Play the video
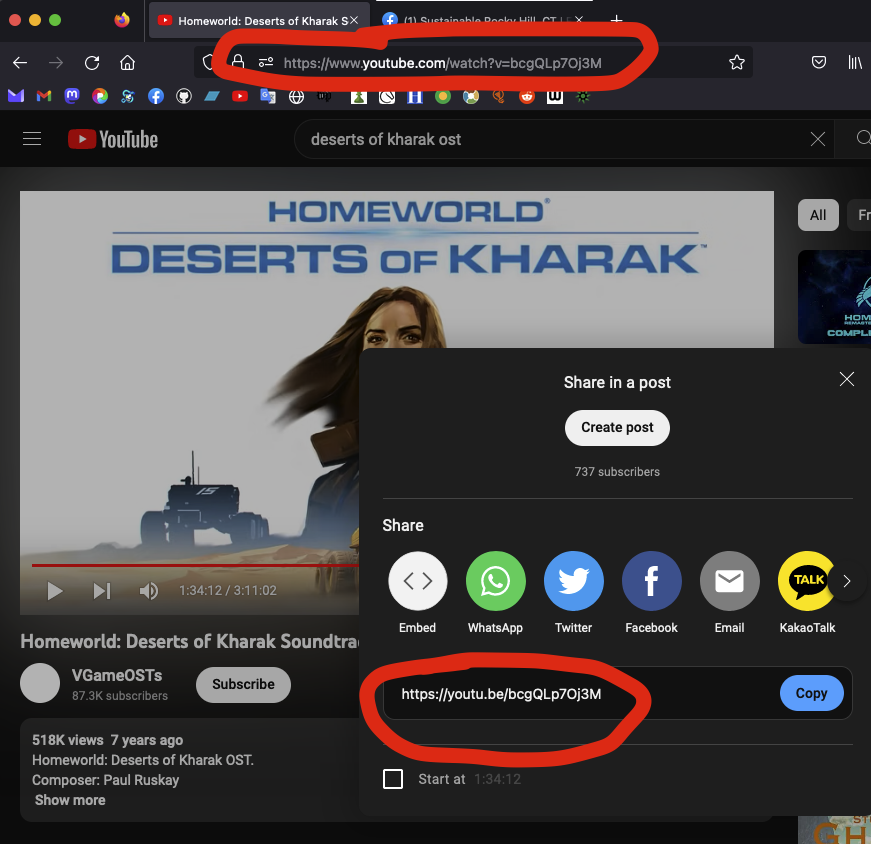The width and height of the screenshot is (871, 844). point(54,591)
